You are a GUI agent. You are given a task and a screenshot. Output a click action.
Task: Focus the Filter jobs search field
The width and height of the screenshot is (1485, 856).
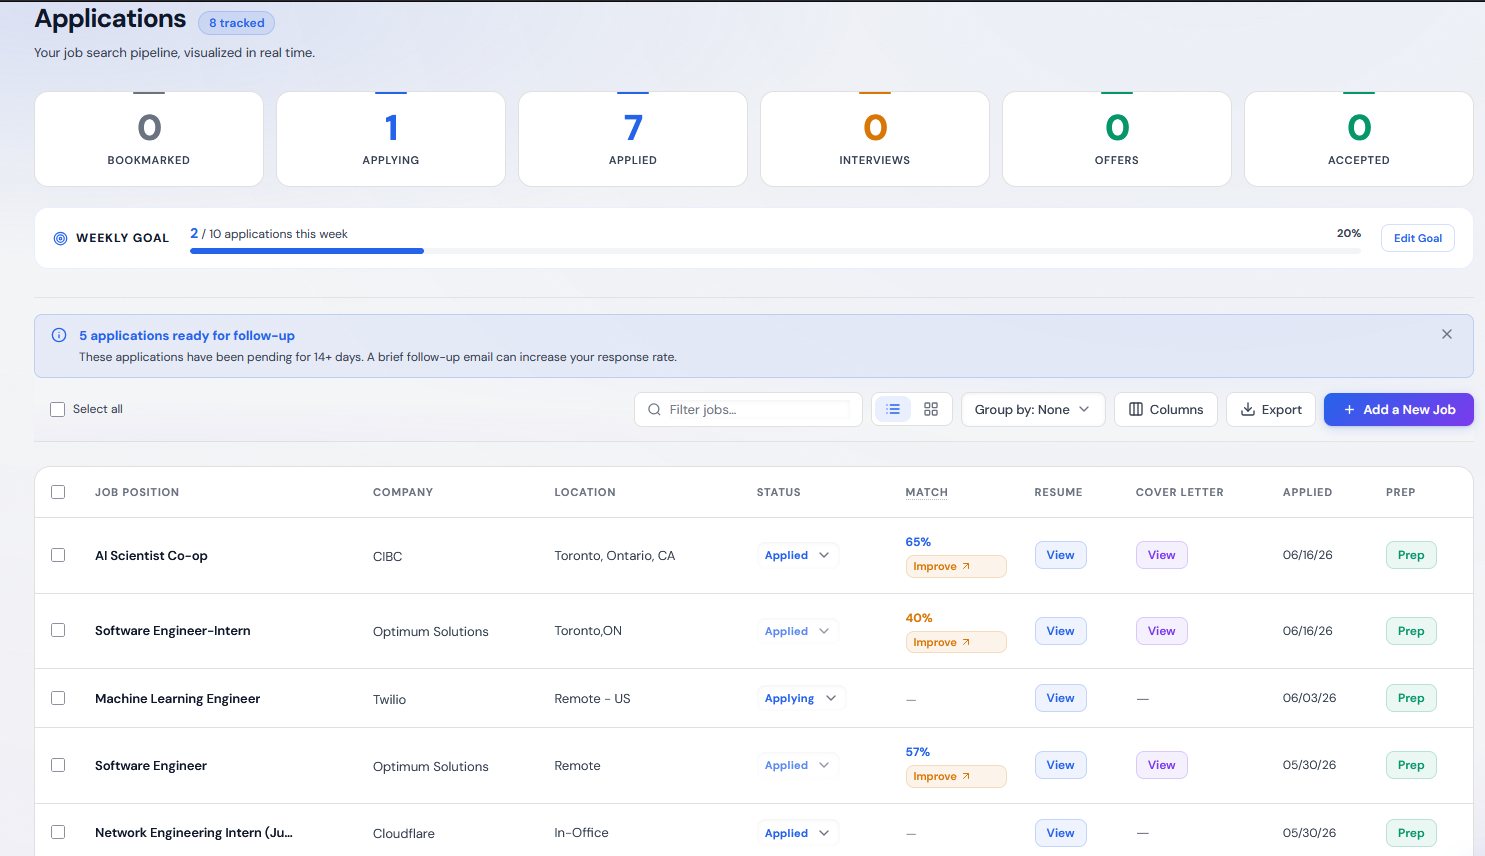(748, 409)
